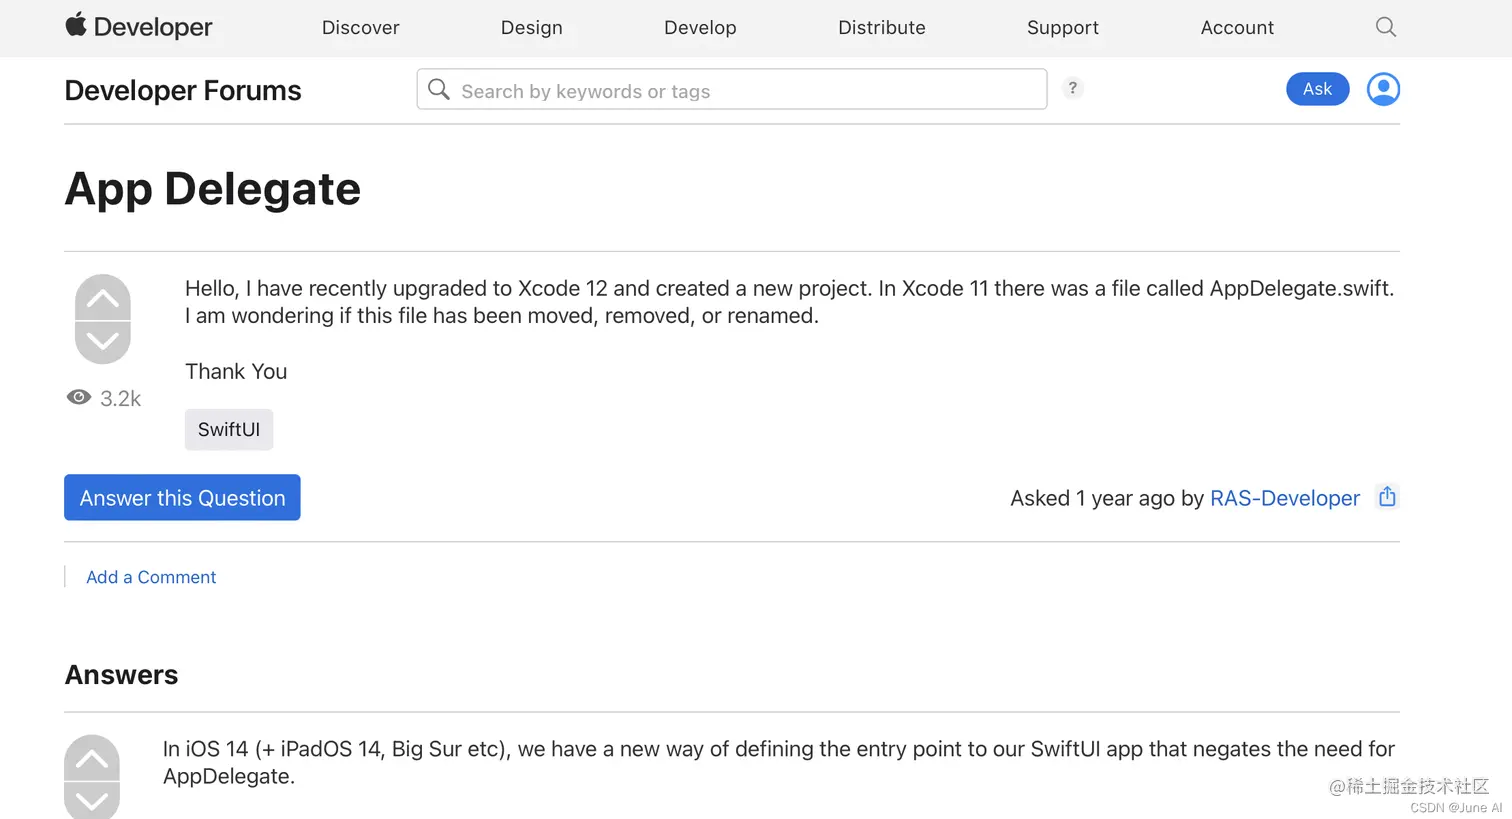The image size is (1512, 819).
Task: Open the user account profile icon
Action: pyautogui.click(x=1383, y=89)
